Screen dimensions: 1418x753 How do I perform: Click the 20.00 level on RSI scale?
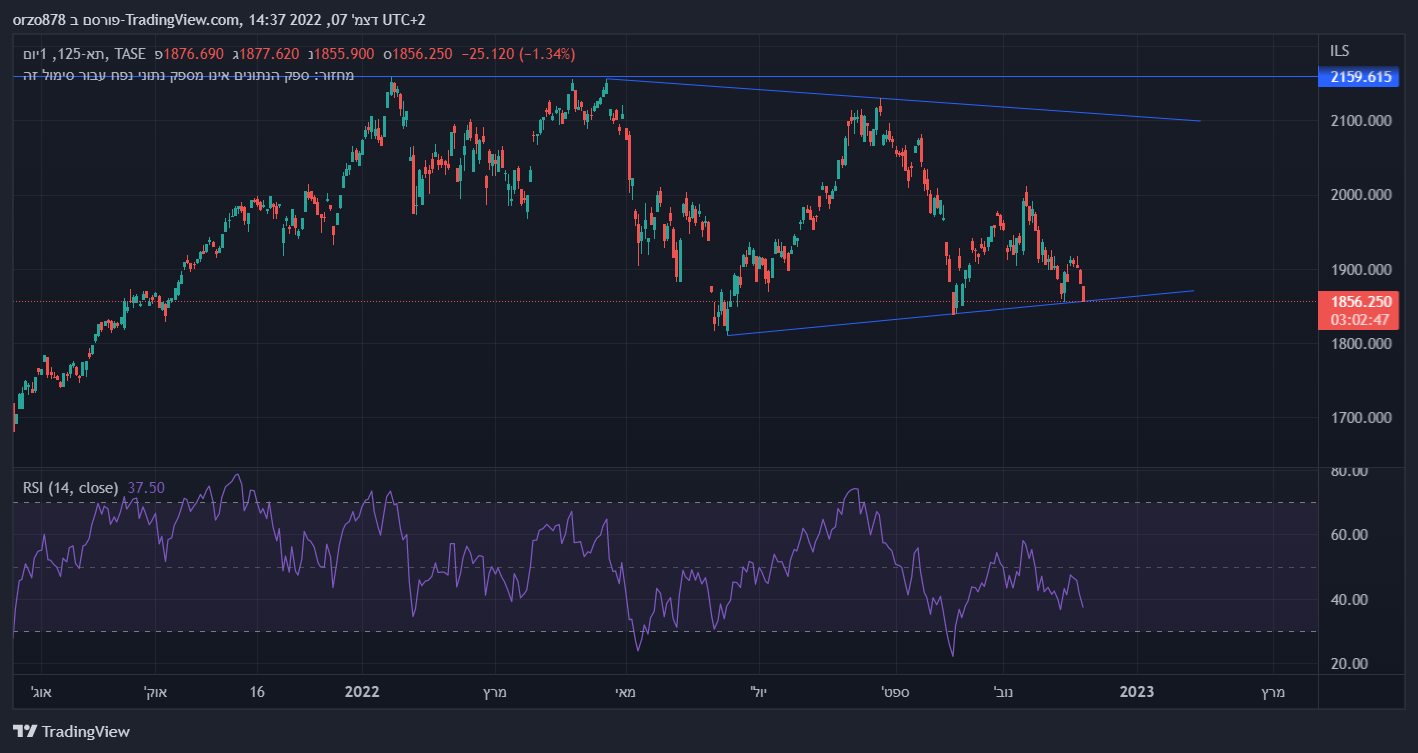click(x=1350, y=664)
